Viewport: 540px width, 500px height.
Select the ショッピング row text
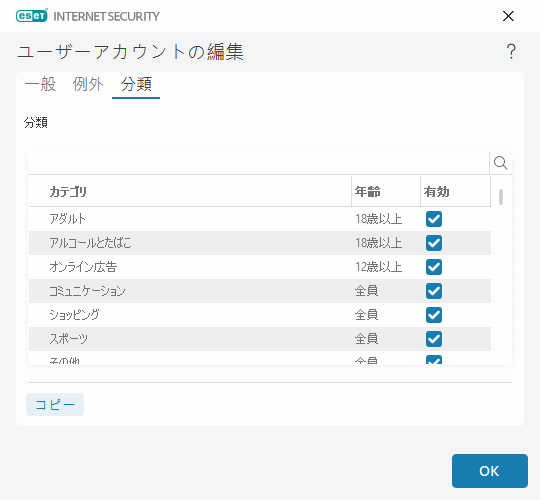coord(74,315)
